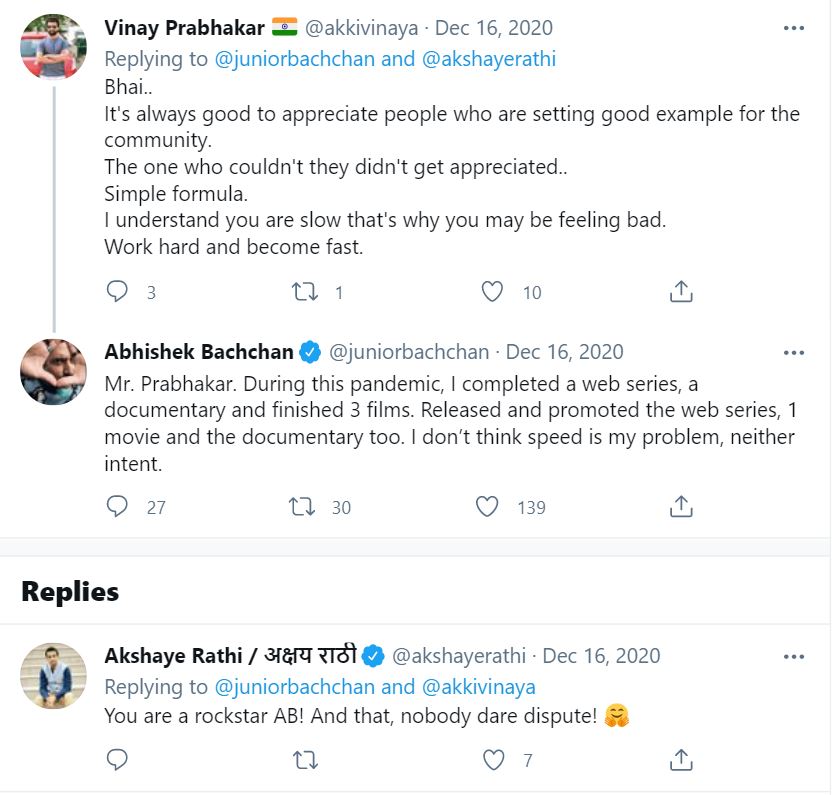View Akshaye Rathi's profile picture

tap(54, 675)
